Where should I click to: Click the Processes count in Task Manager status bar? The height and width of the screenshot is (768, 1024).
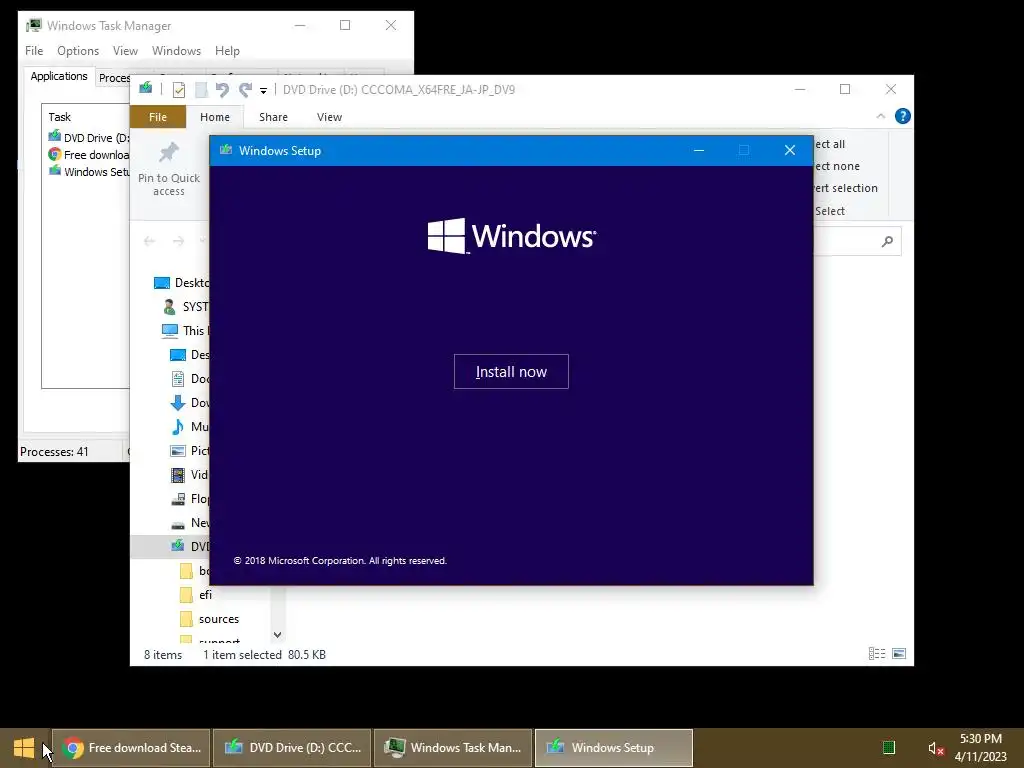point(54,452)
